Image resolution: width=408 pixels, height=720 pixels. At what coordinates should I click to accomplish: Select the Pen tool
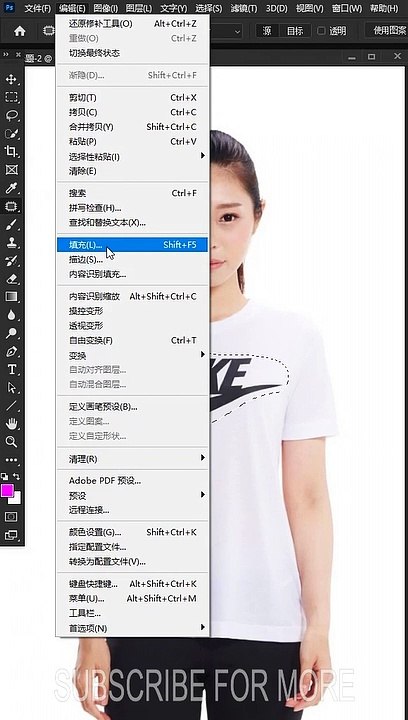pos(11,352)
